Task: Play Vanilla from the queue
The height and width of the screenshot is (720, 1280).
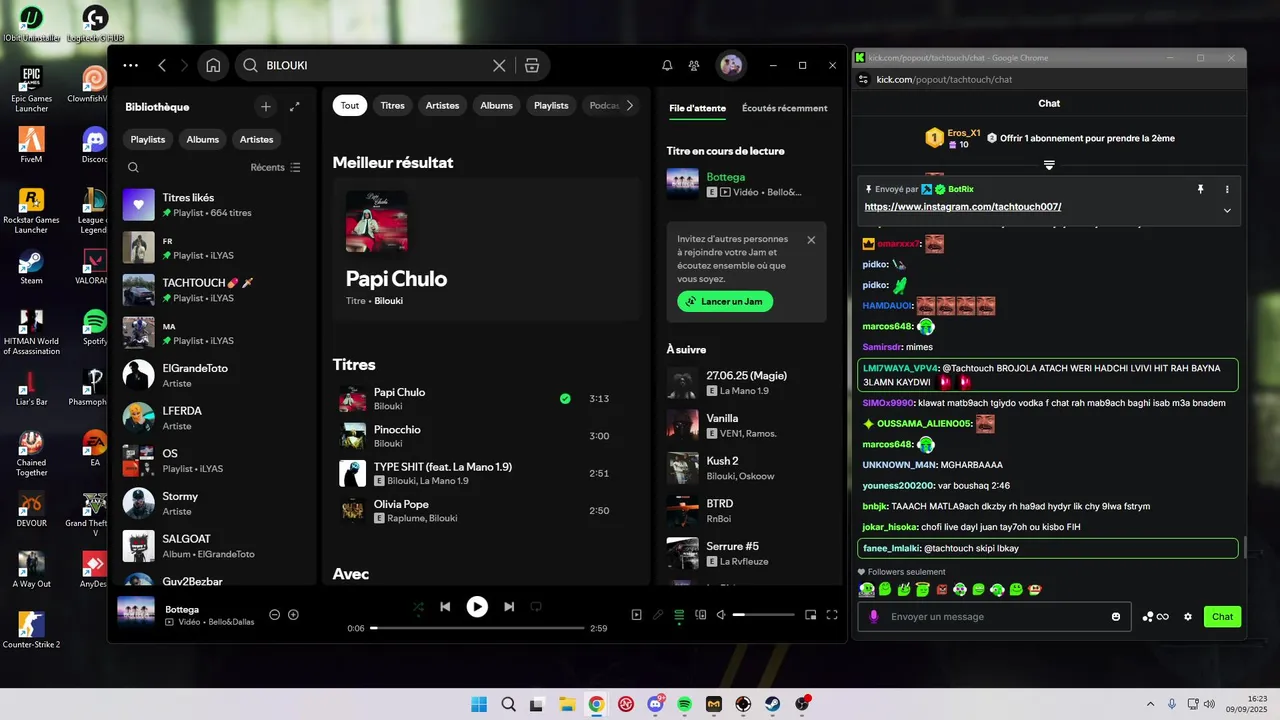Action: click(x=747, y=425)
